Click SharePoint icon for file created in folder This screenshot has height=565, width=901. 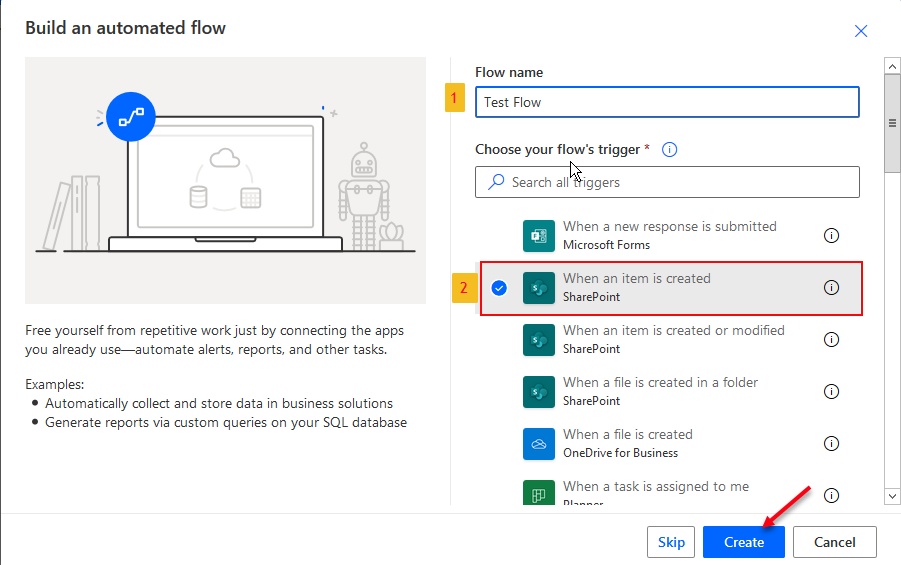click(x=538, y=392)
